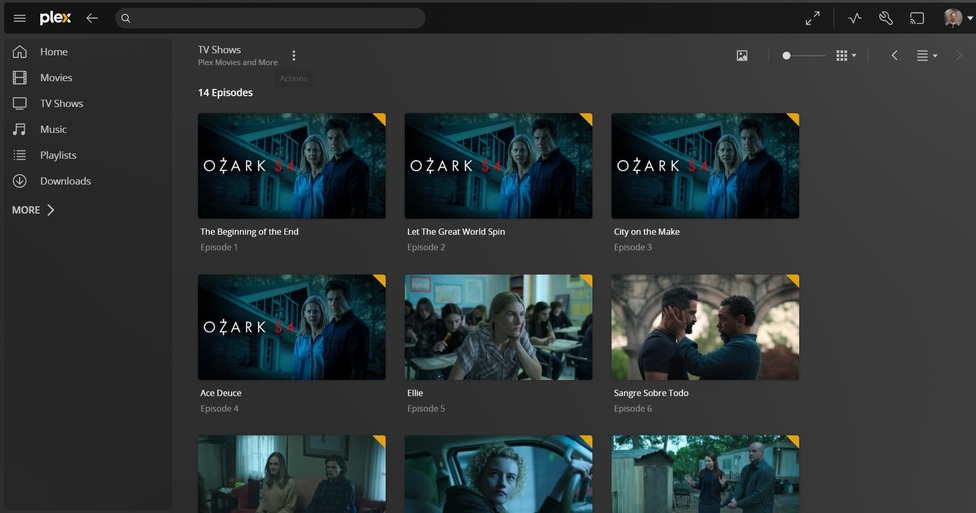Open the grid view mode dropdown

(x=846, y=55)
